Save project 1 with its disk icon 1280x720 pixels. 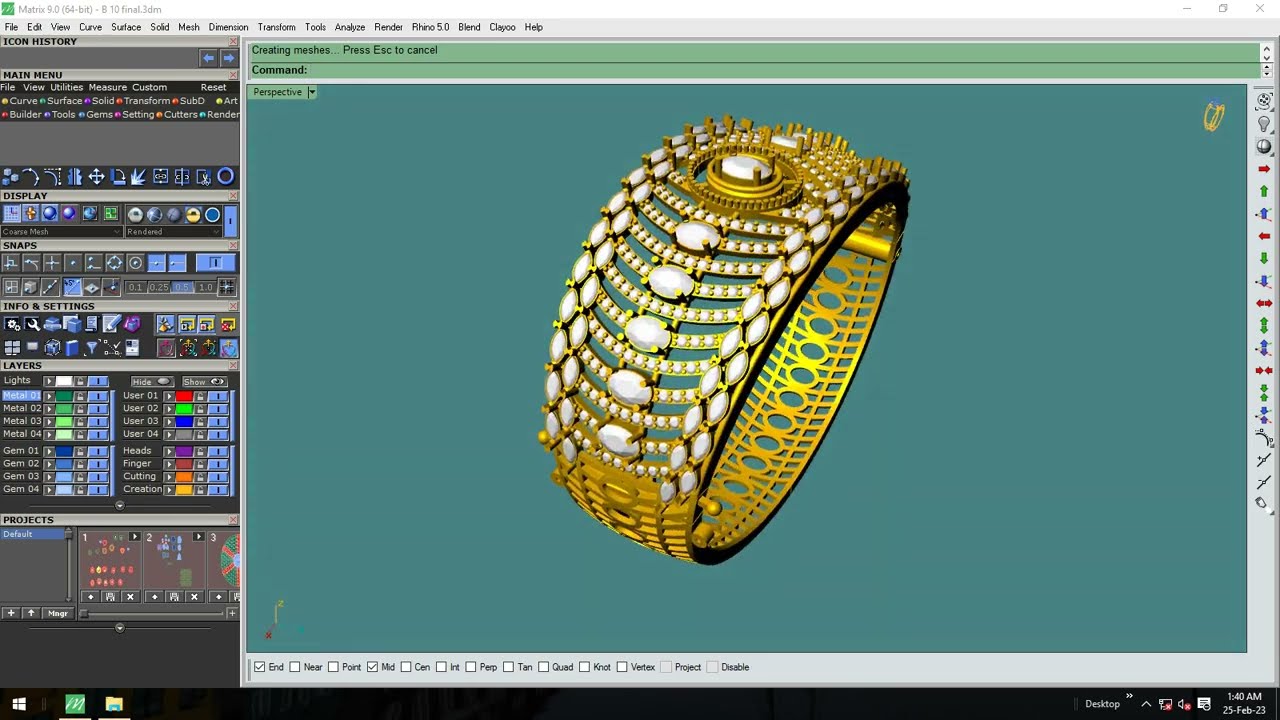point(110,597)
